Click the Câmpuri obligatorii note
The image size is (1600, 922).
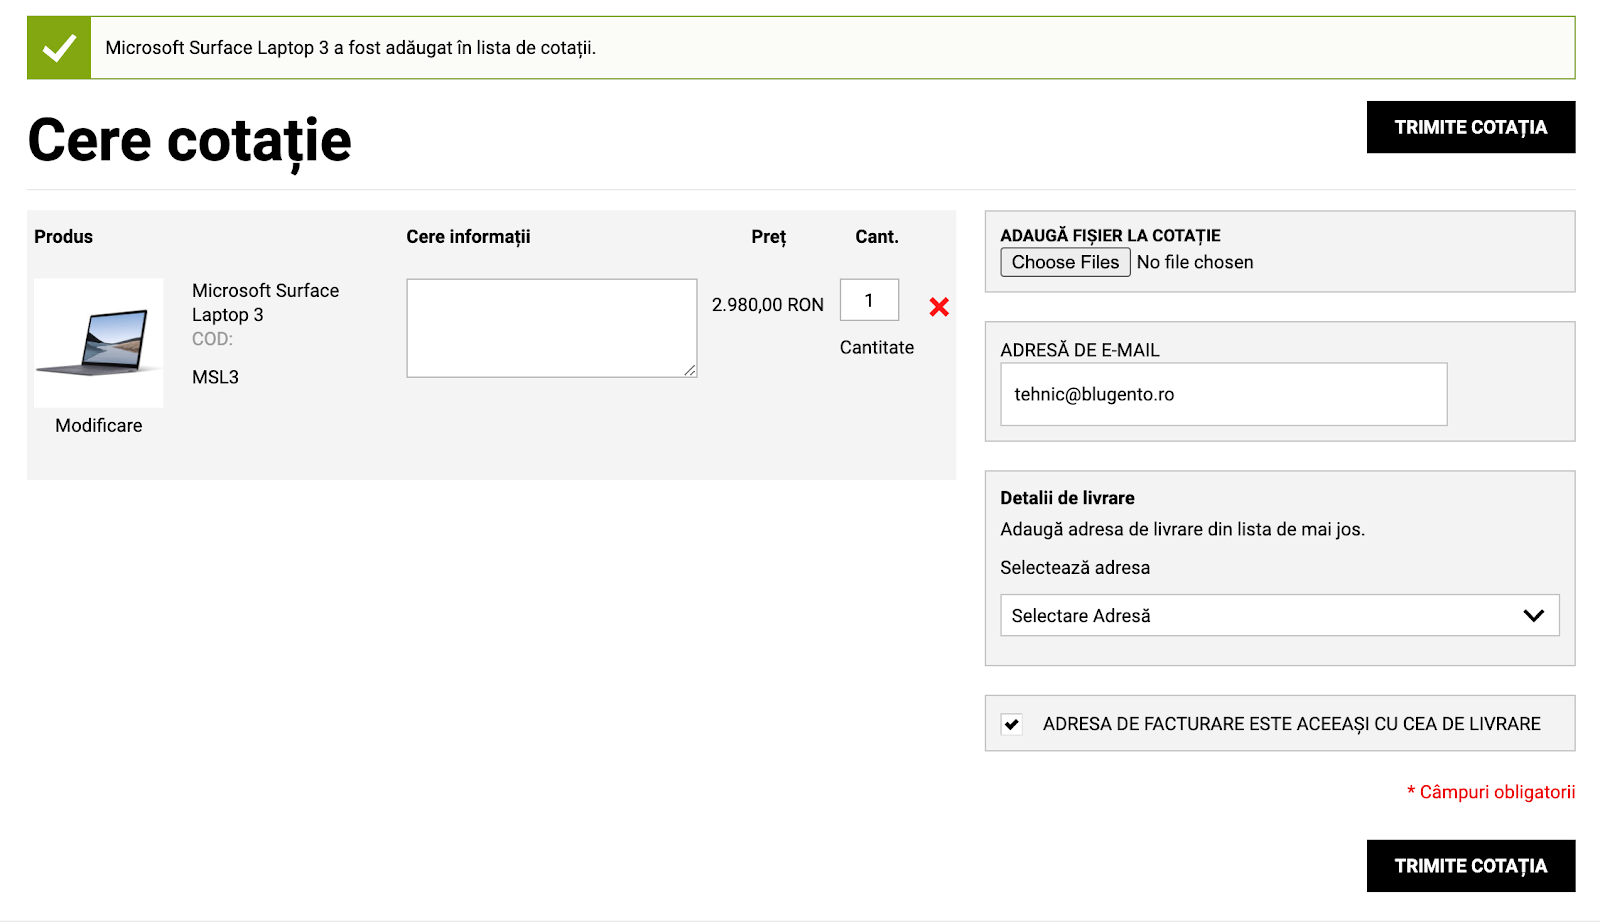pos(1491,792)
